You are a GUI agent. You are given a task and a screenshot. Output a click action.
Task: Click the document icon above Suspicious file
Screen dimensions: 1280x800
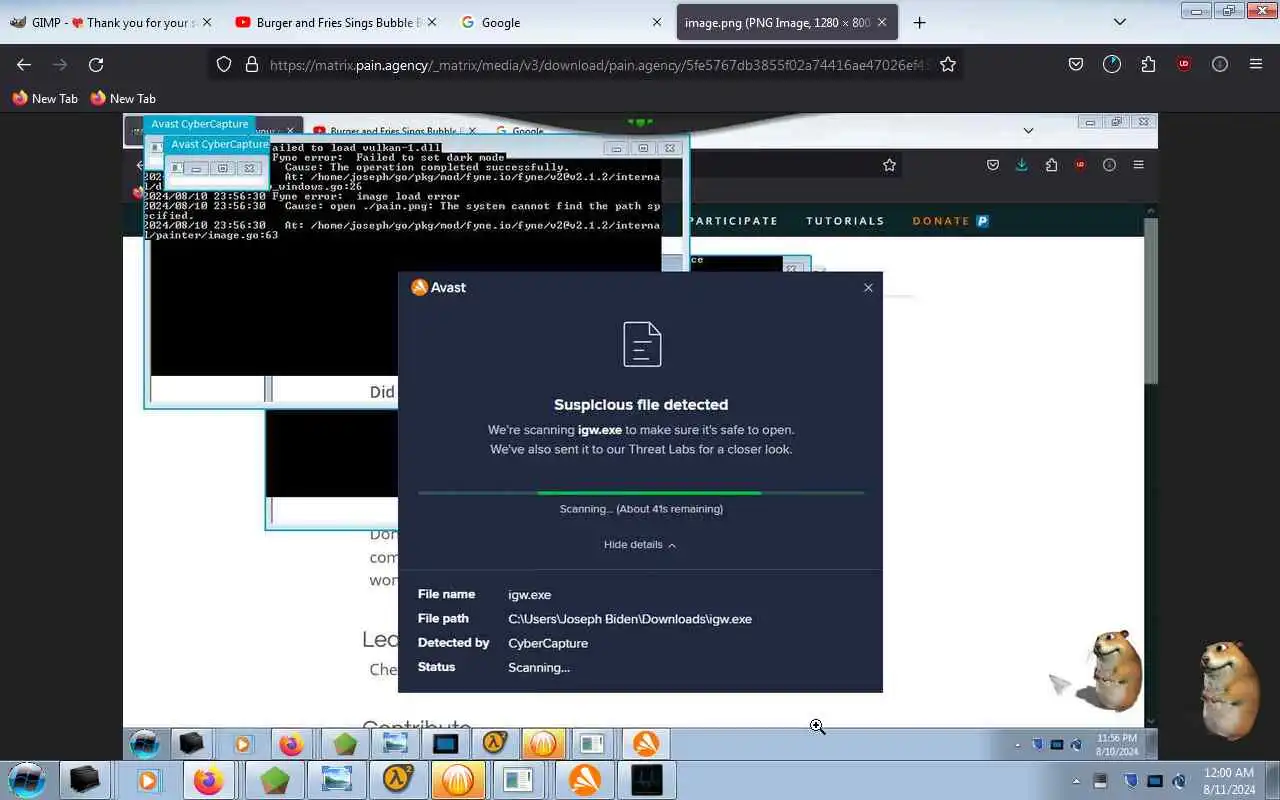pyautogui.click(x=642, y=344)
